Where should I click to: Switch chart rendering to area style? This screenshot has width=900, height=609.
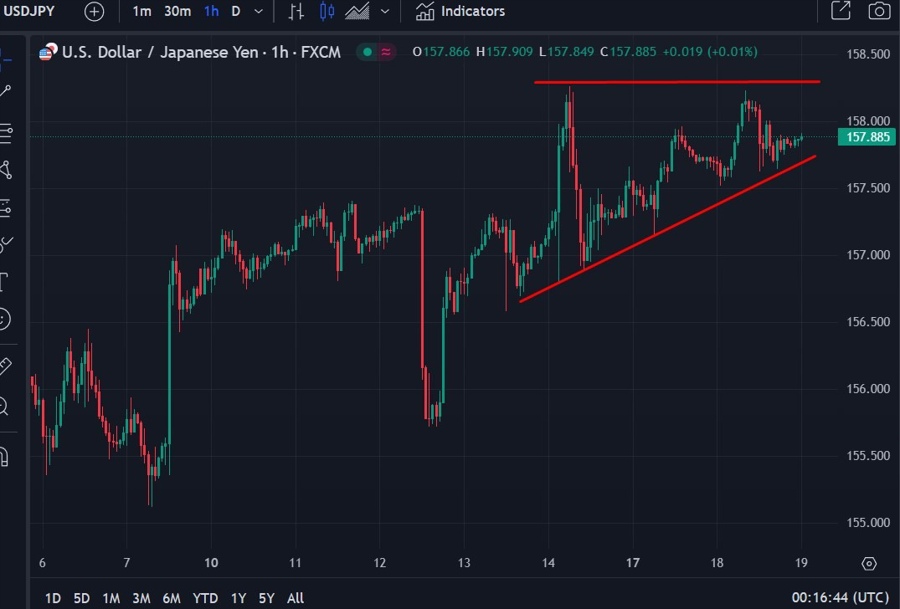357,11
